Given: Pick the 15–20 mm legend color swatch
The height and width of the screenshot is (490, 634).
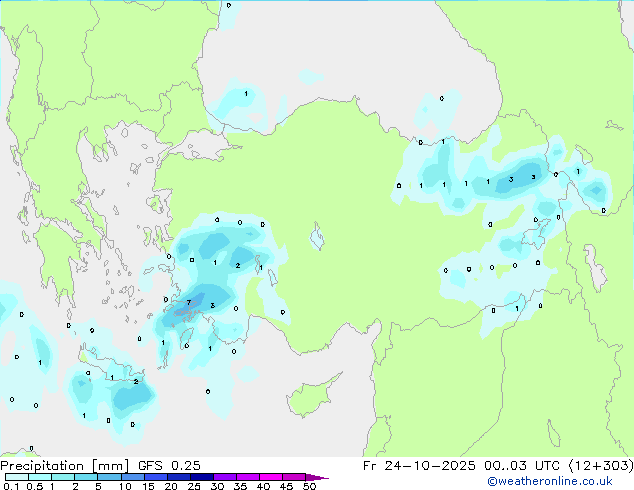Looking at the screenshot, I should 156,477.
